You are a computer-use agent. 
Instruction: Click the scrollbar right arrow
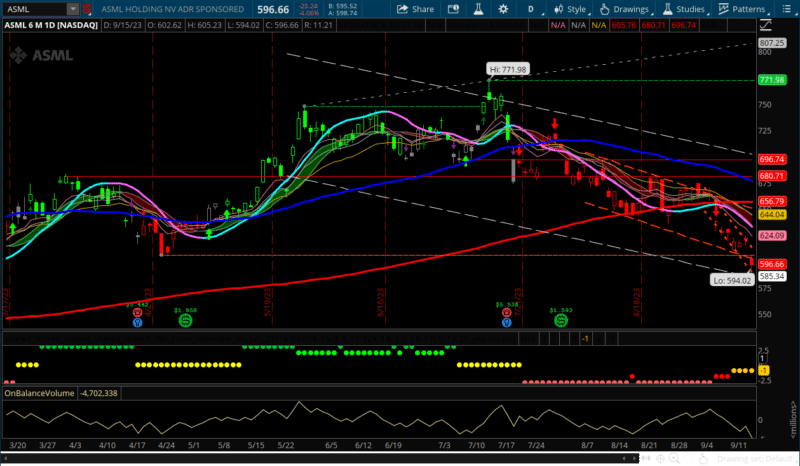pyautogui.click(x=635, y=458)
